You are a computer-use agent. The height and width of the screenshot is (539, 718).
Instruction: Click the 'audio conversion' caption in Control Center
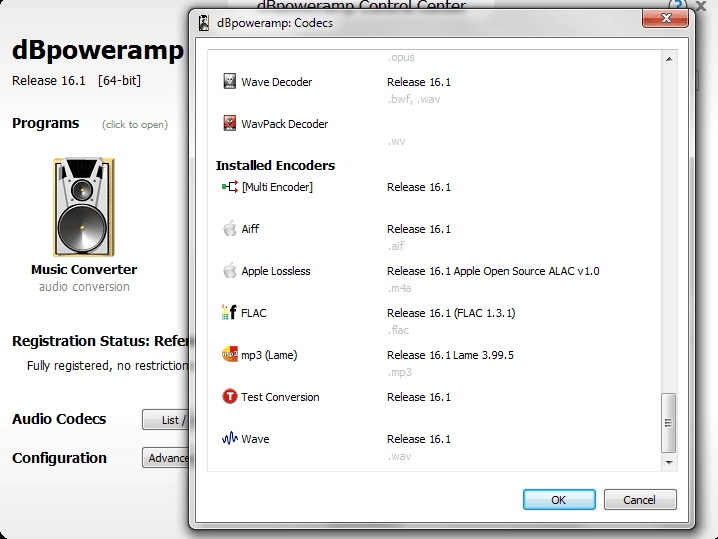pos(84,287)
